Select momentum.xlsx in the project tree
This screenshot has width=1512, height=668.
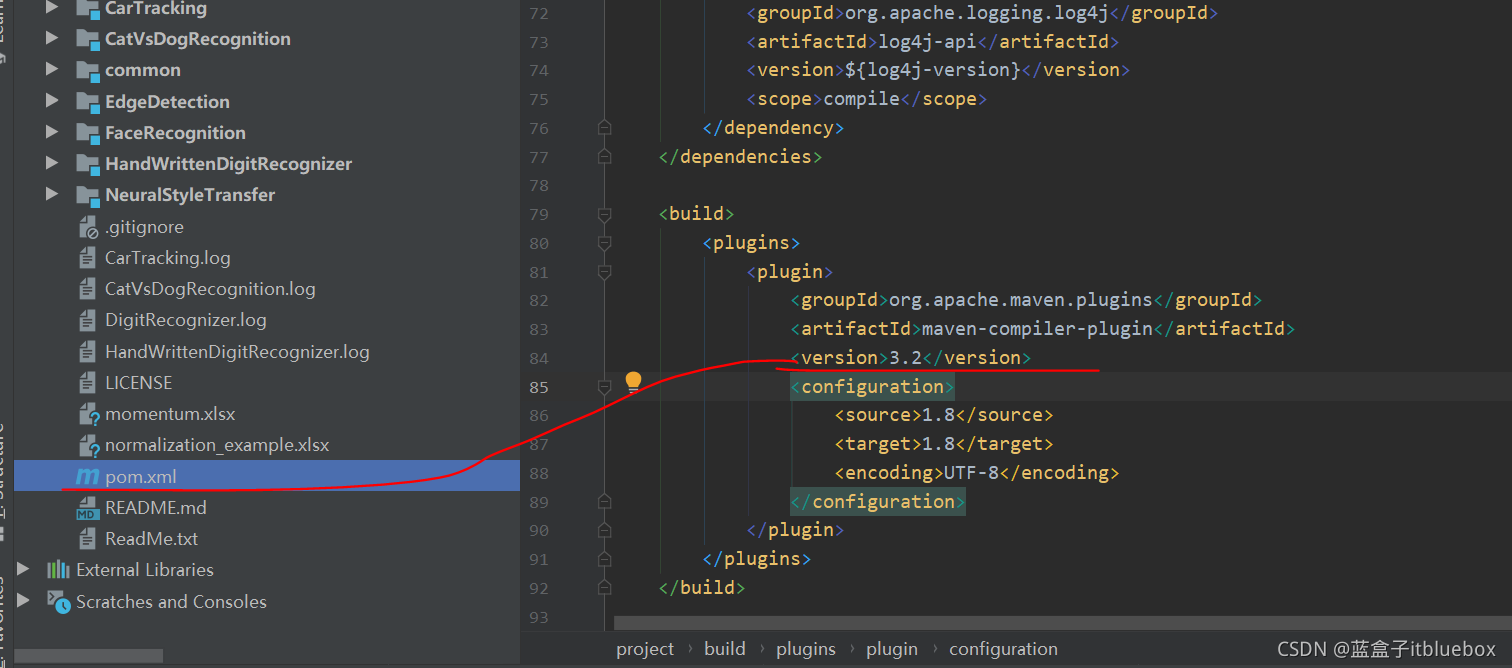[x=170, y=414]
